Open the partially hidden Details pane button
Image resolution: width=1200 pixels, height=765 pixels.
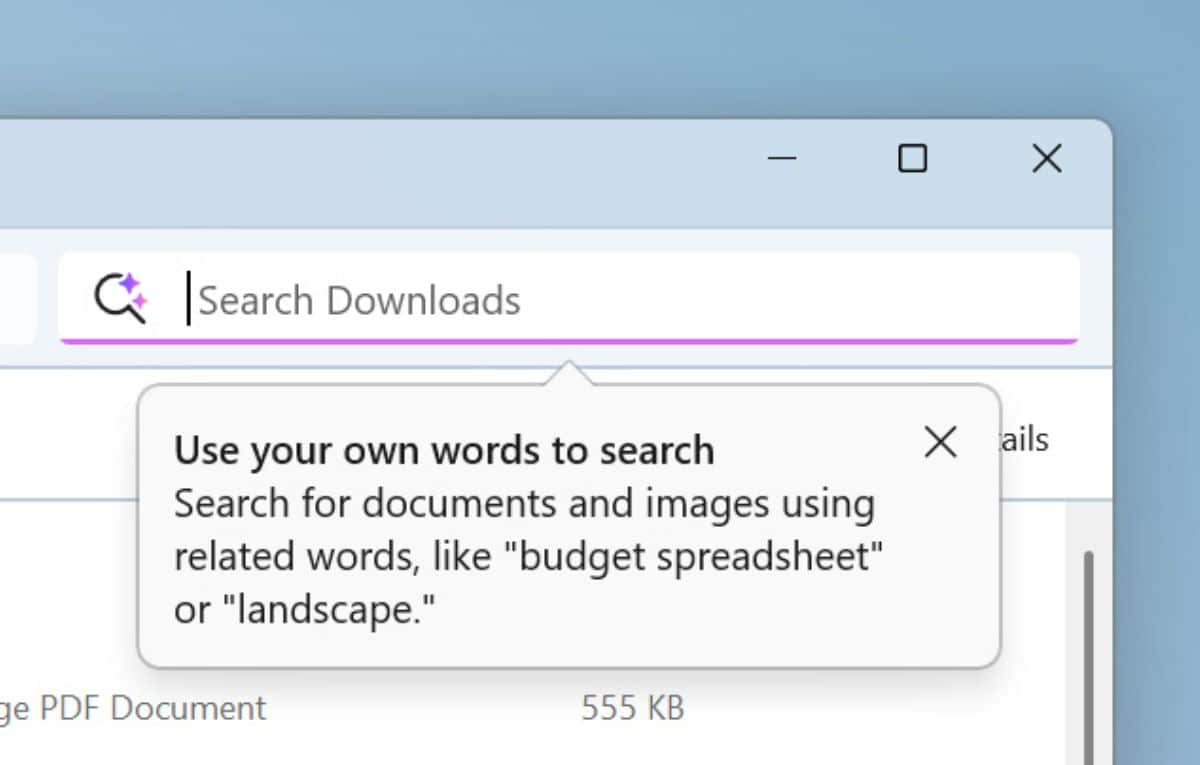(x=1024, y=440)
